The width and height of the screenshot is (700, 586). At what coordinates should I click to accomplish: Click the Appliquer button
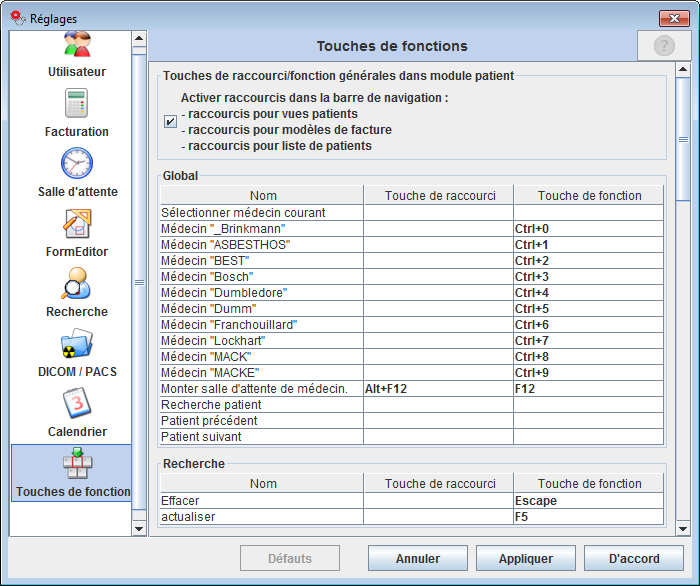[525, 559]
